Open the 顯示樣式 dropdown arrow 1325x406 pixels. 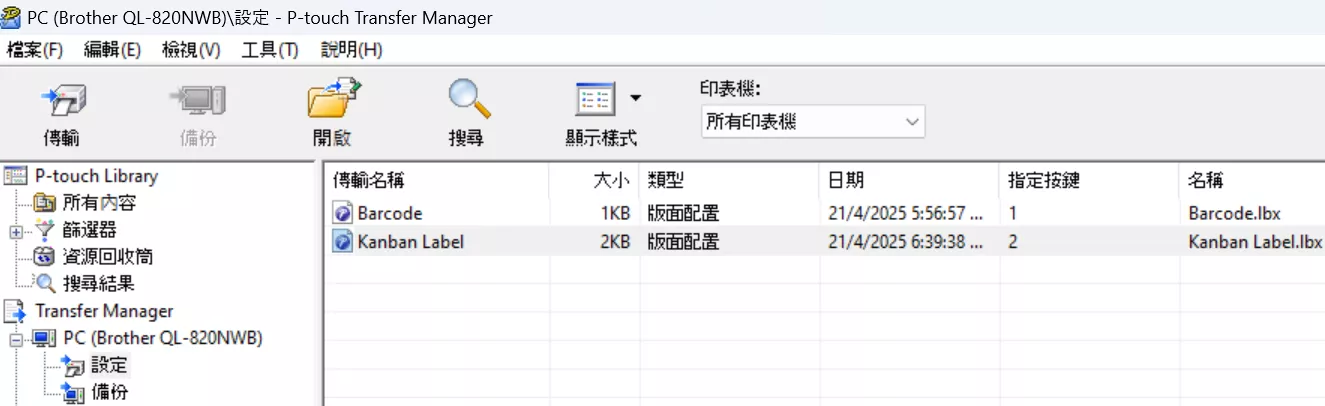[x=635, y=99]
